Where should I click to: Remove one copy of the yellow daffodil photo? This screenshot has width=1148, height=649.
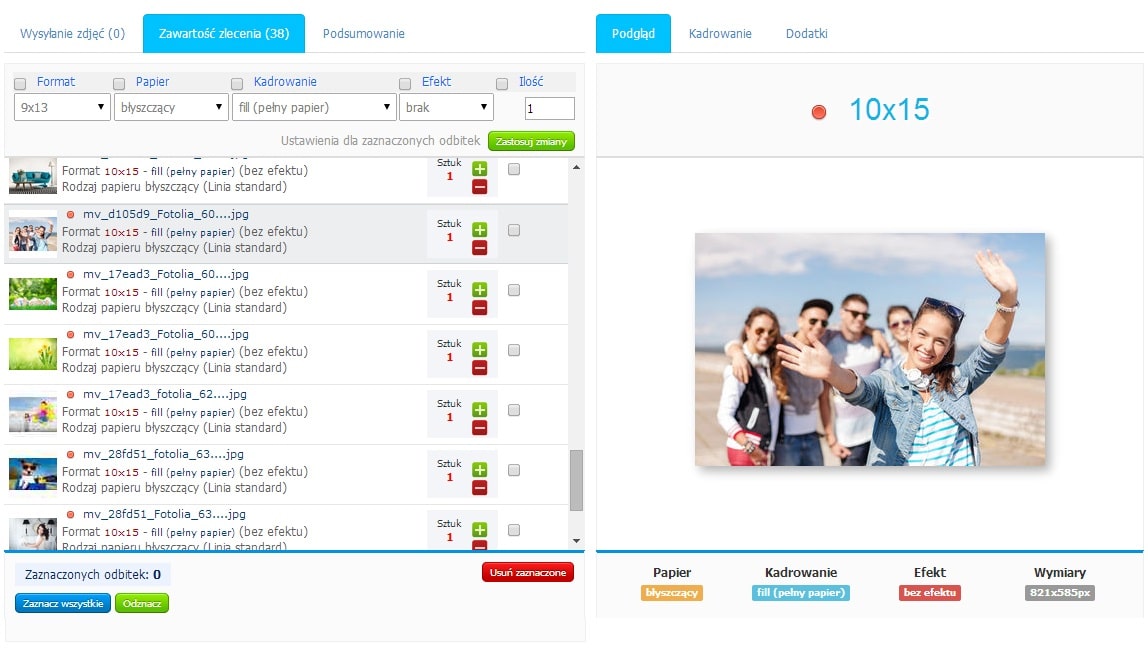point(480,368)
